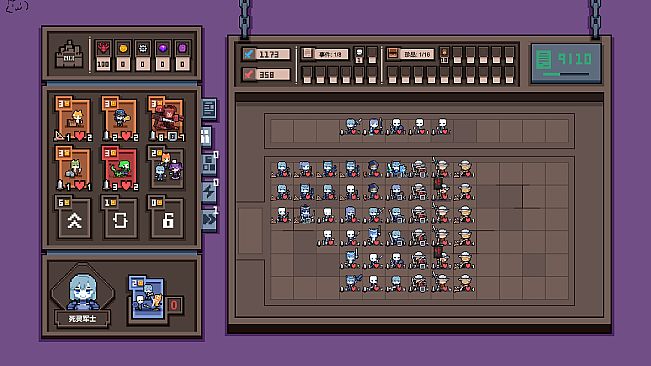Click the 1173 power value
Image resolution: width=651 pixels, height=366 pixels.
pyautogui.click(x=272, y=54)
